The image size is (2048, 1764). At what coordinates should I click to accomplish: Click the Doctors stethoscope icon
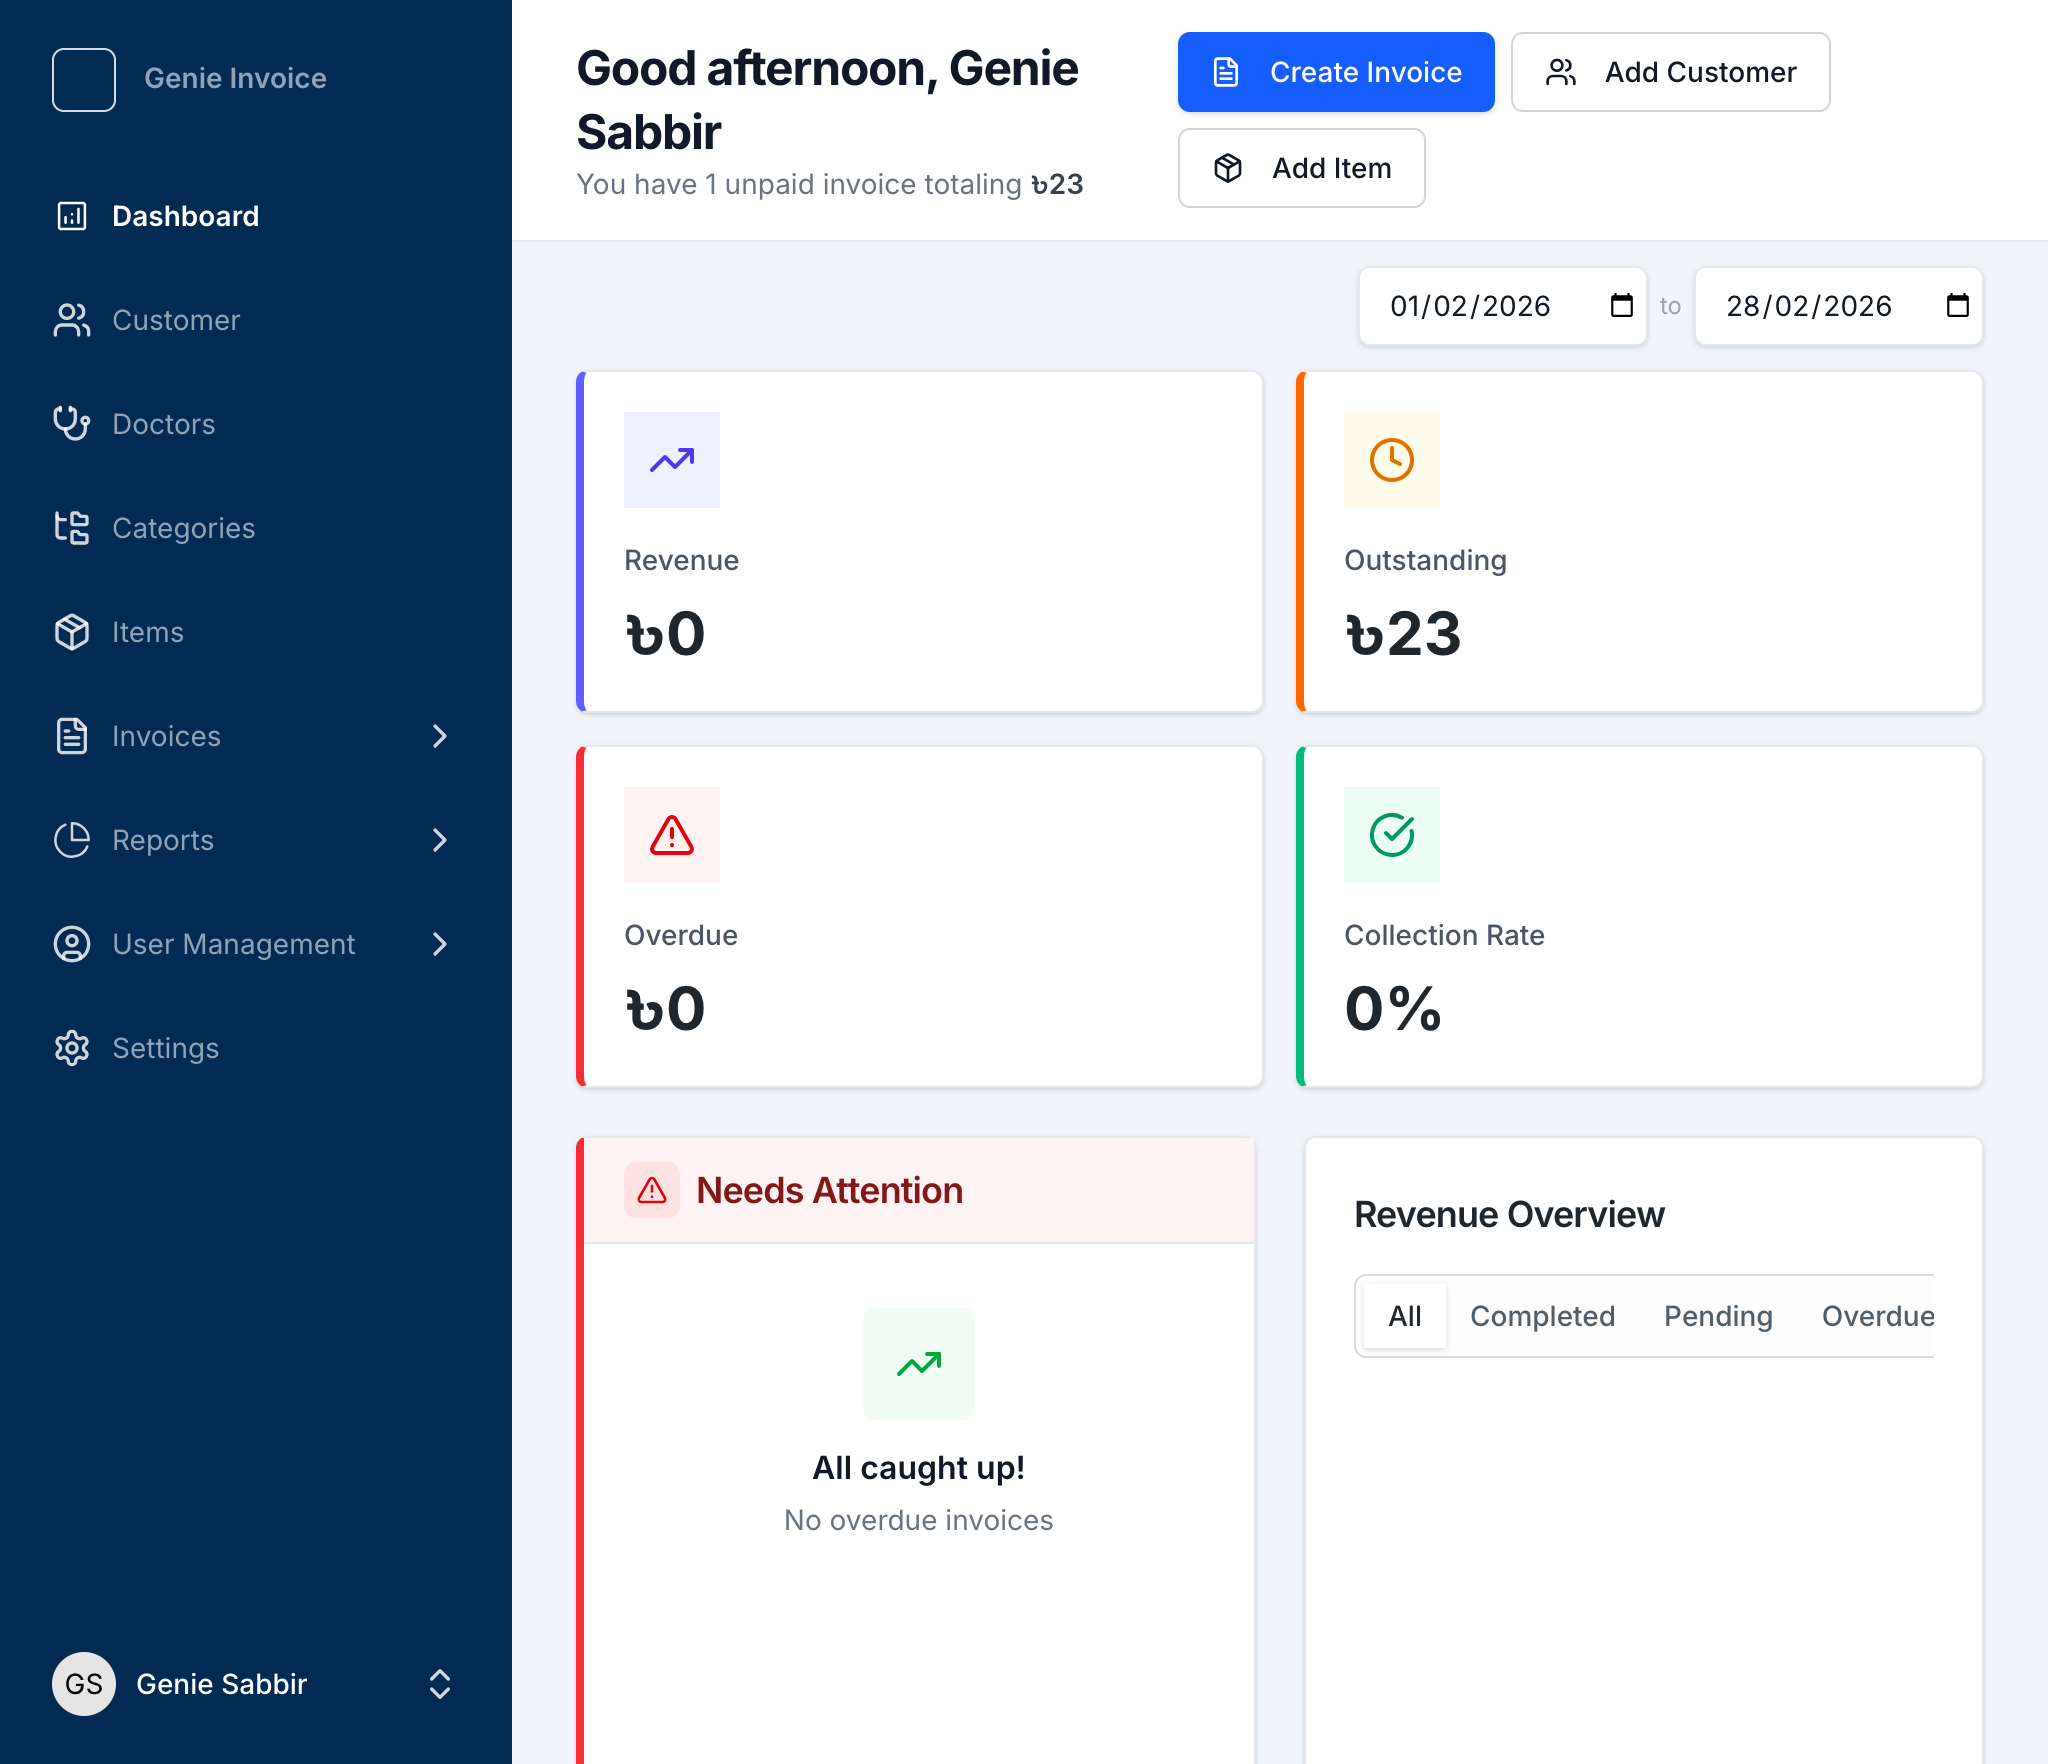coord(70,424)
